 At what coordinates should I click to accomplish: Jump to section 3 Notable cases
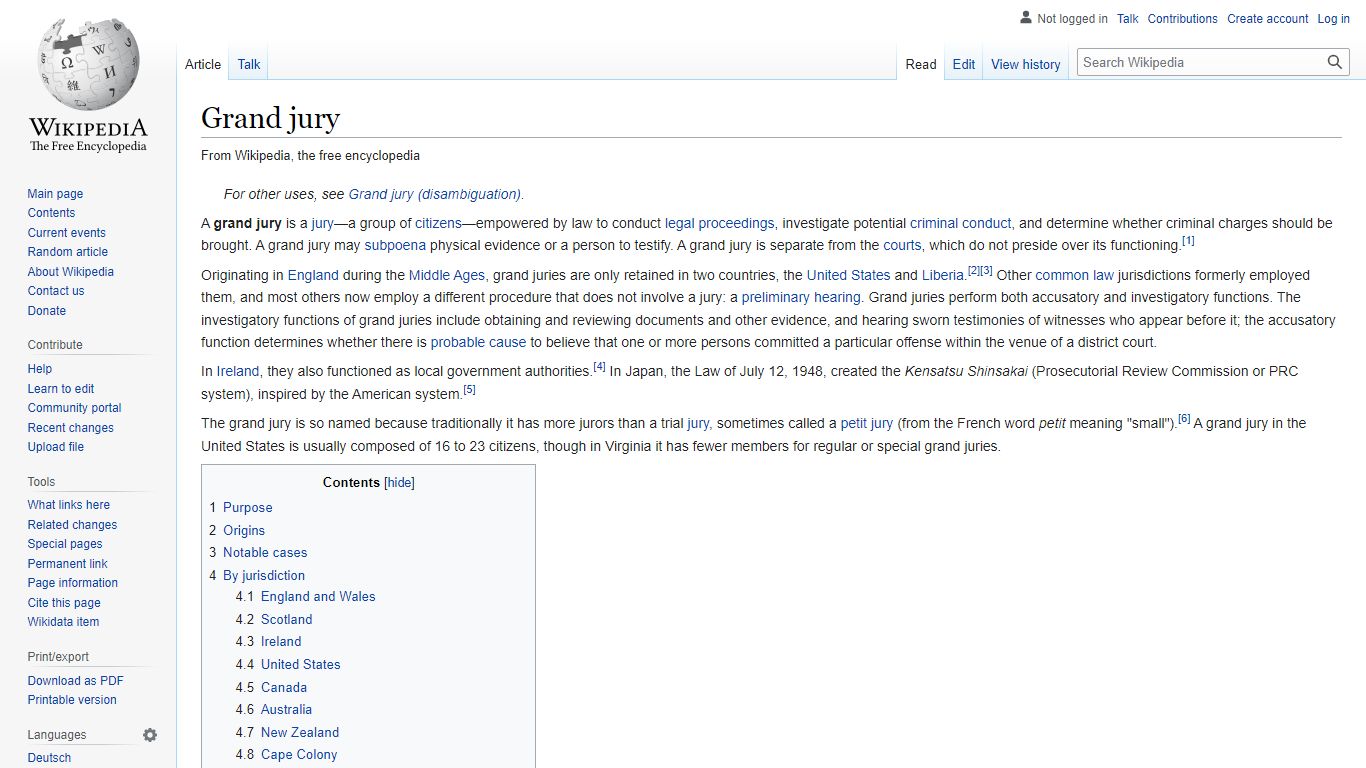coord(258,553)
